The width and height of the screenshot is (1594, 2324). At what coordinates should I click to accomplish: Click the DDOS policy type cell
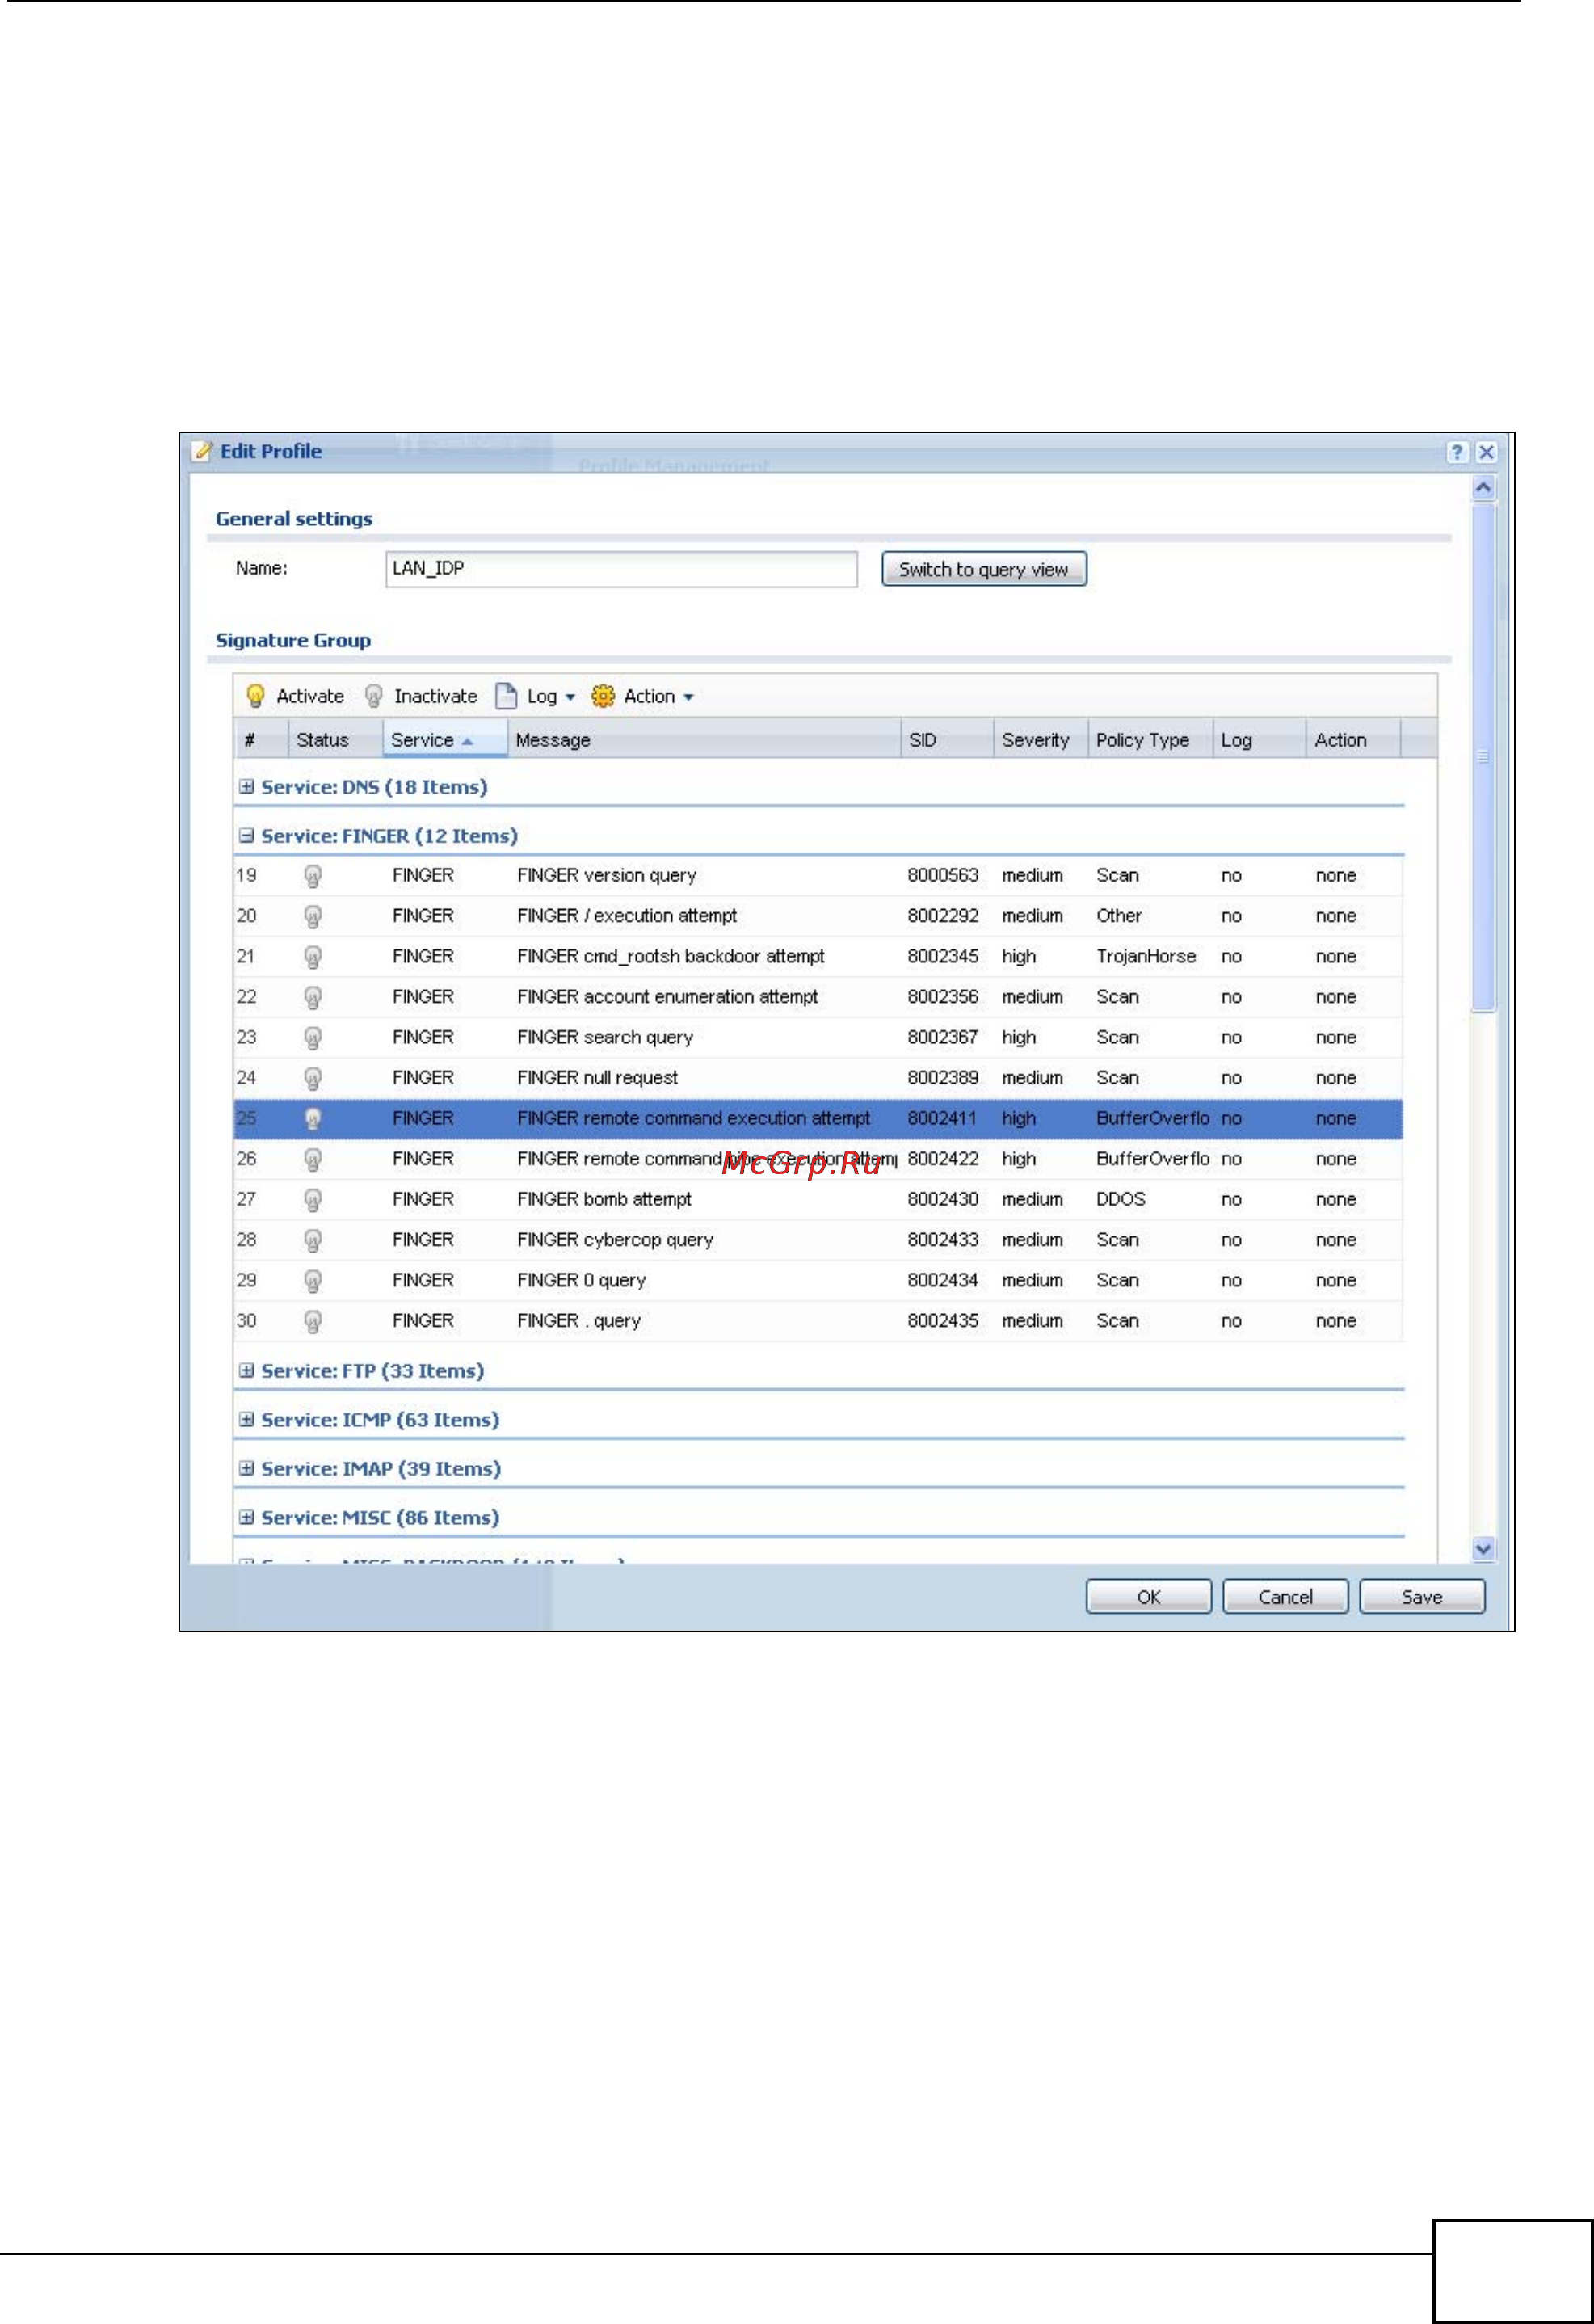[1121, 1200]
